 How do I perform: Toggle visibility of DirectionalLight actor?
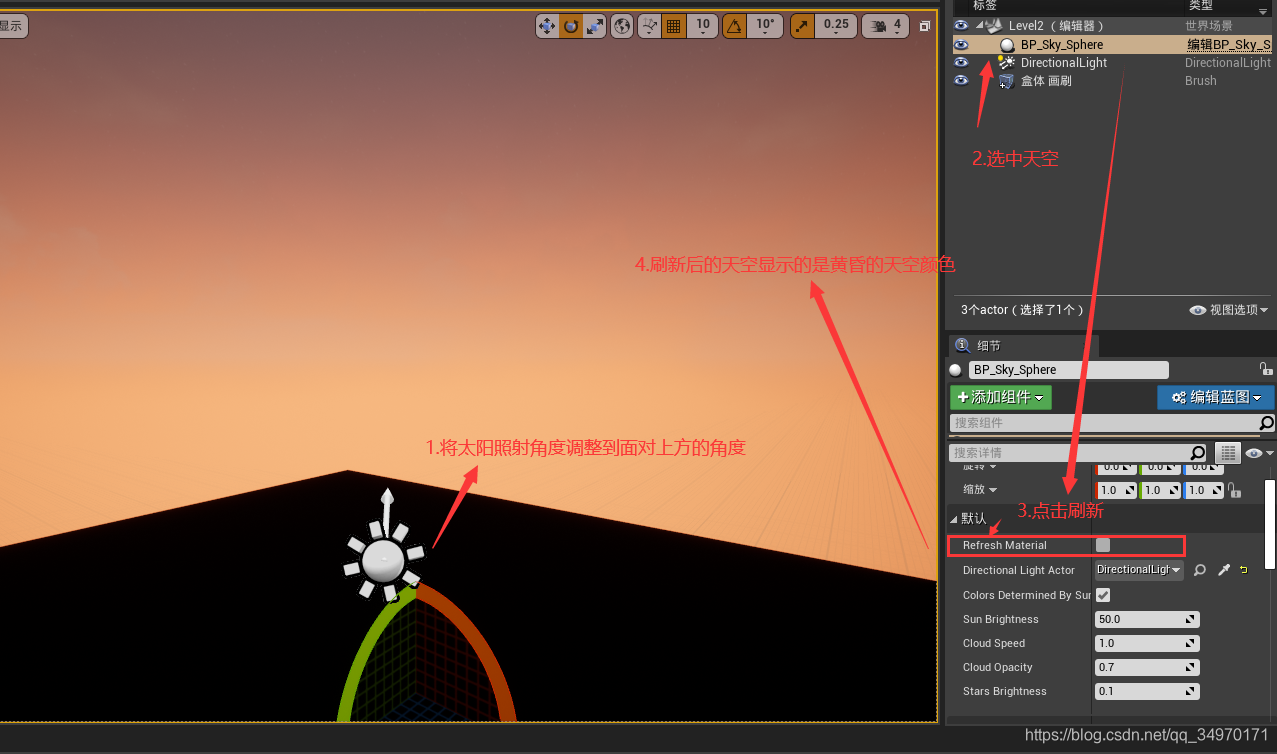[x=961, y=62]
